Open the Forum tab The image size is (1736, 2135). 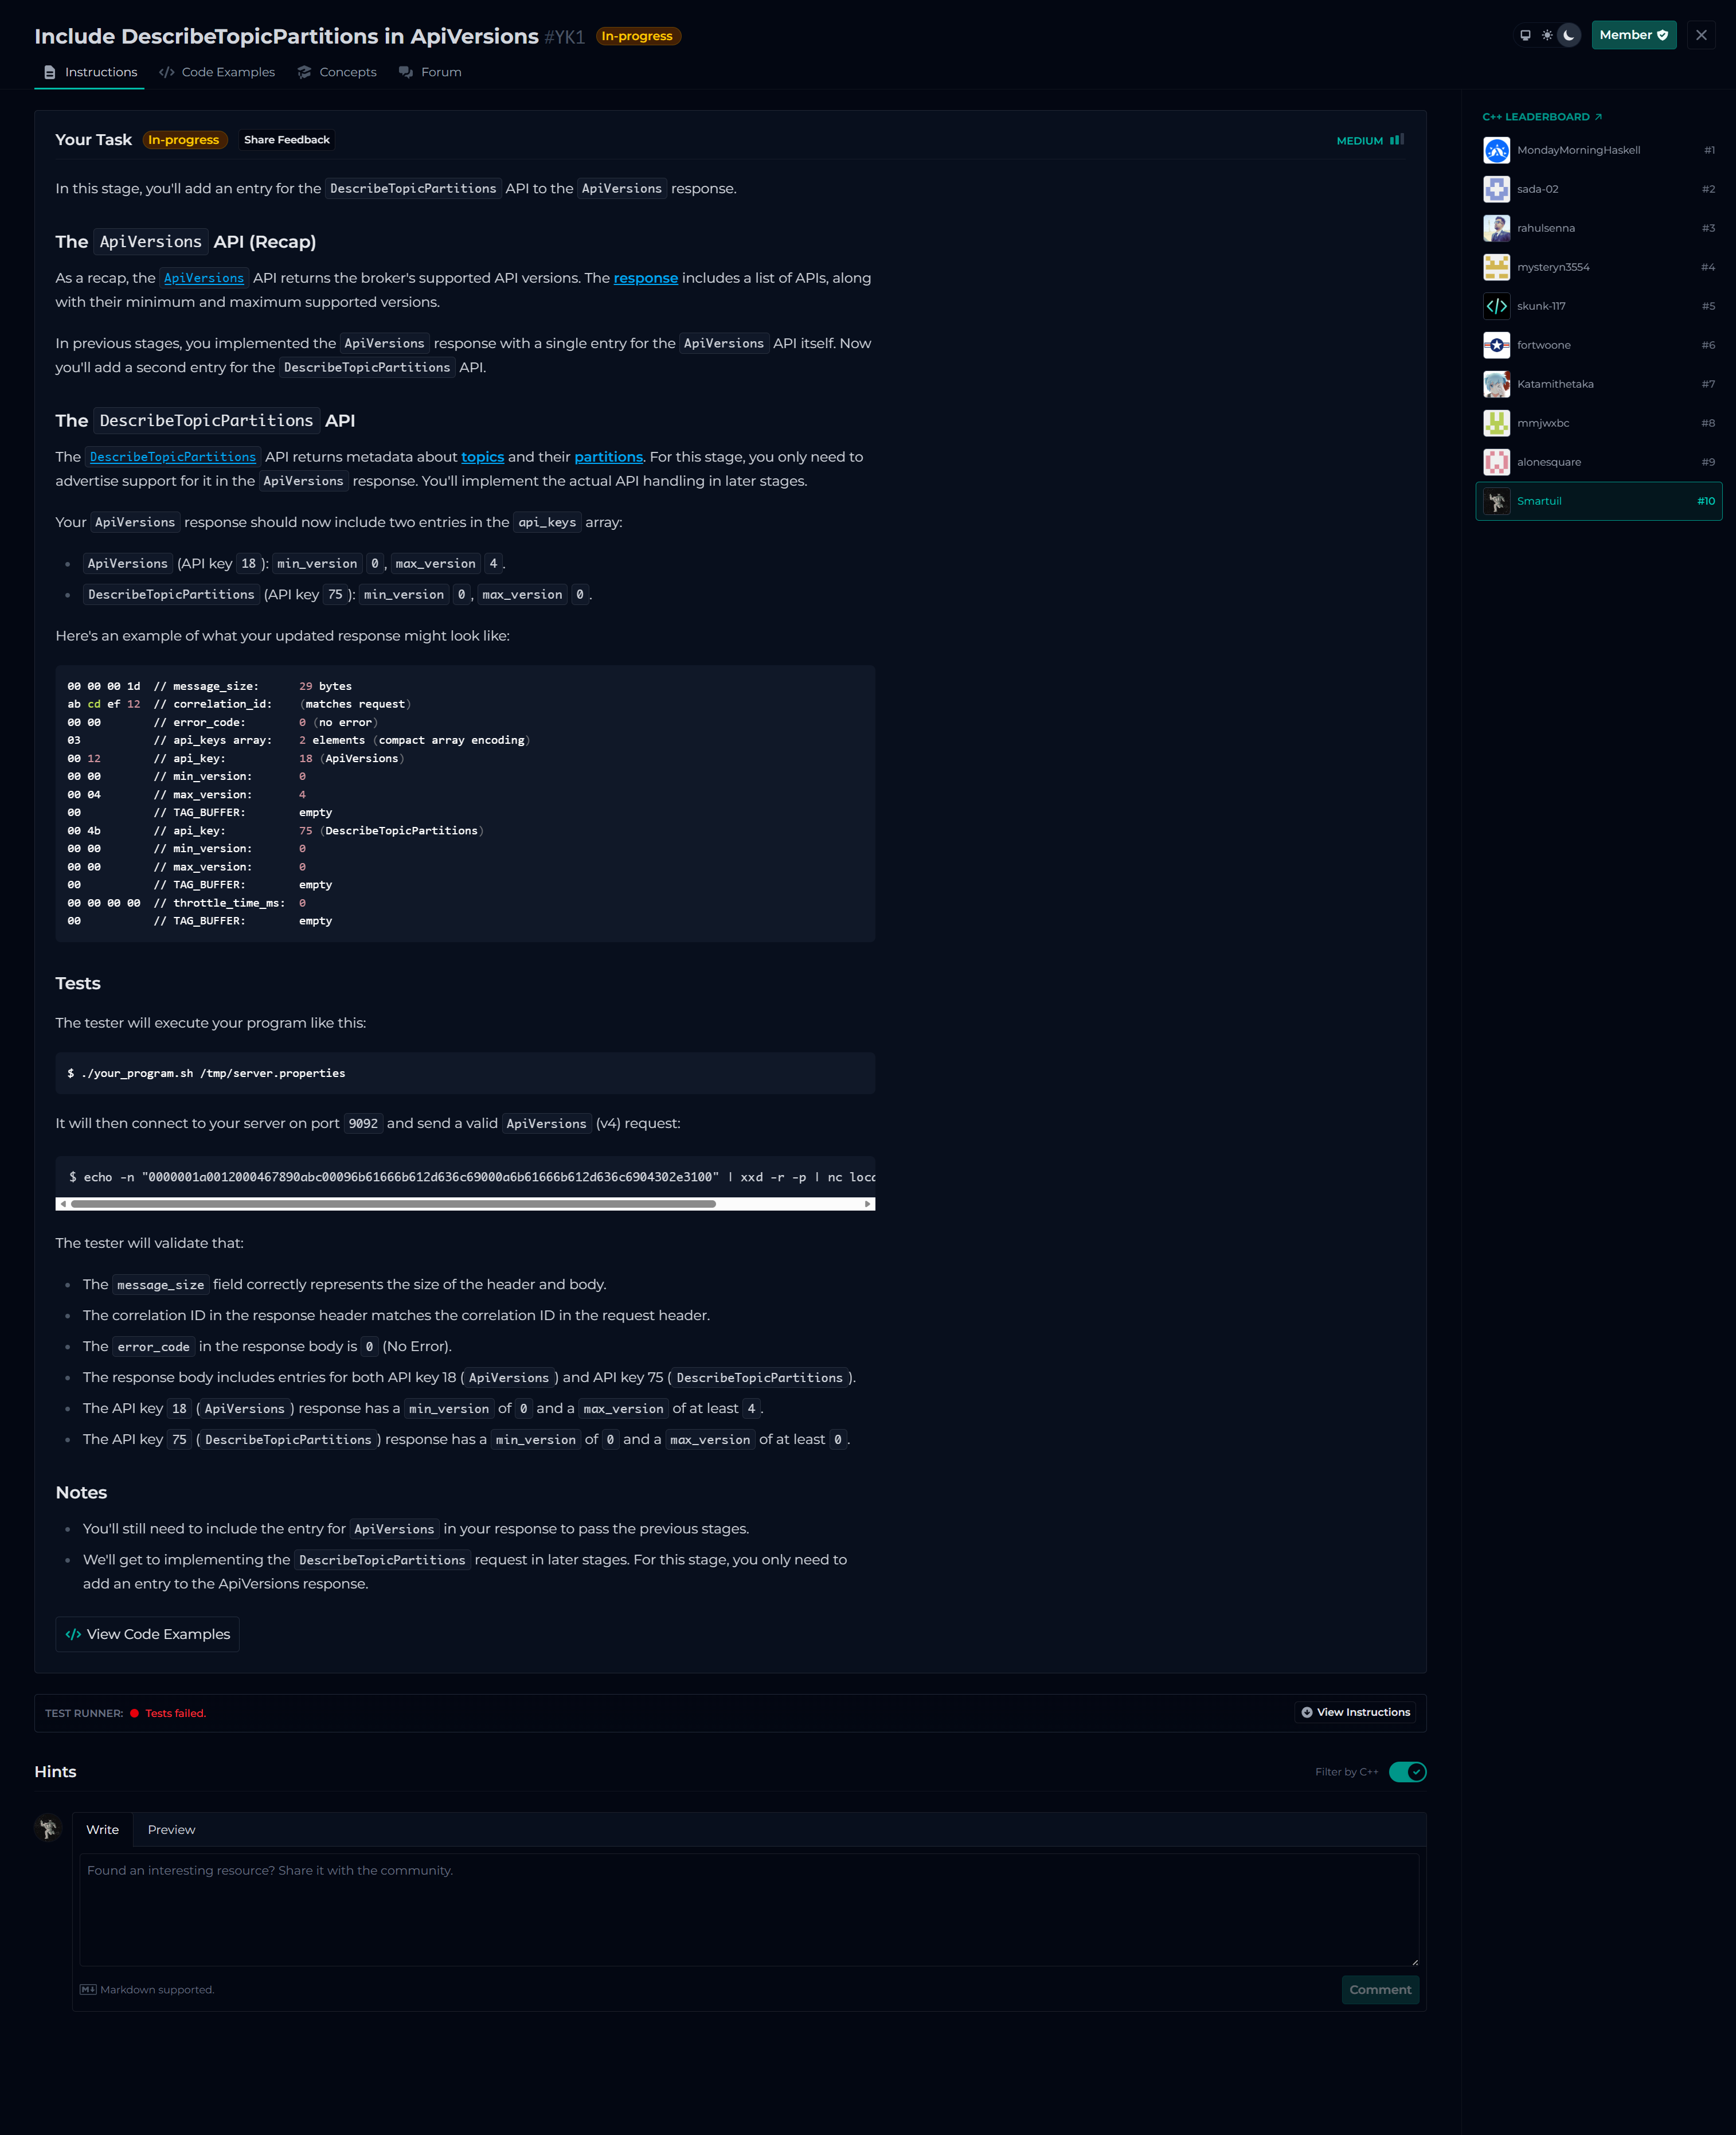tap(430, 72)
